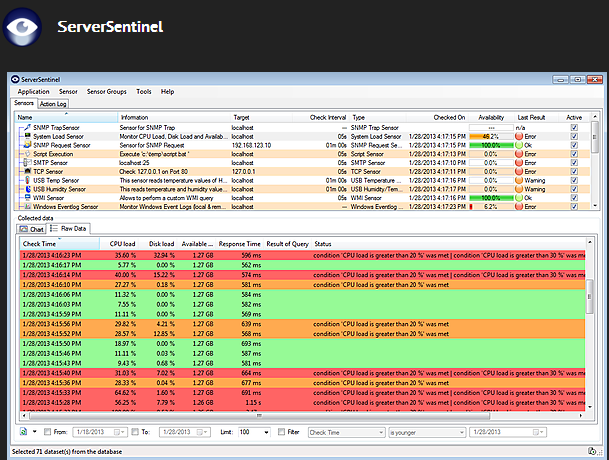Screen dimensions: 609x460
Task: Click the SNMP Request Sensor 100% availability bar
Action: tap(491, 145)
